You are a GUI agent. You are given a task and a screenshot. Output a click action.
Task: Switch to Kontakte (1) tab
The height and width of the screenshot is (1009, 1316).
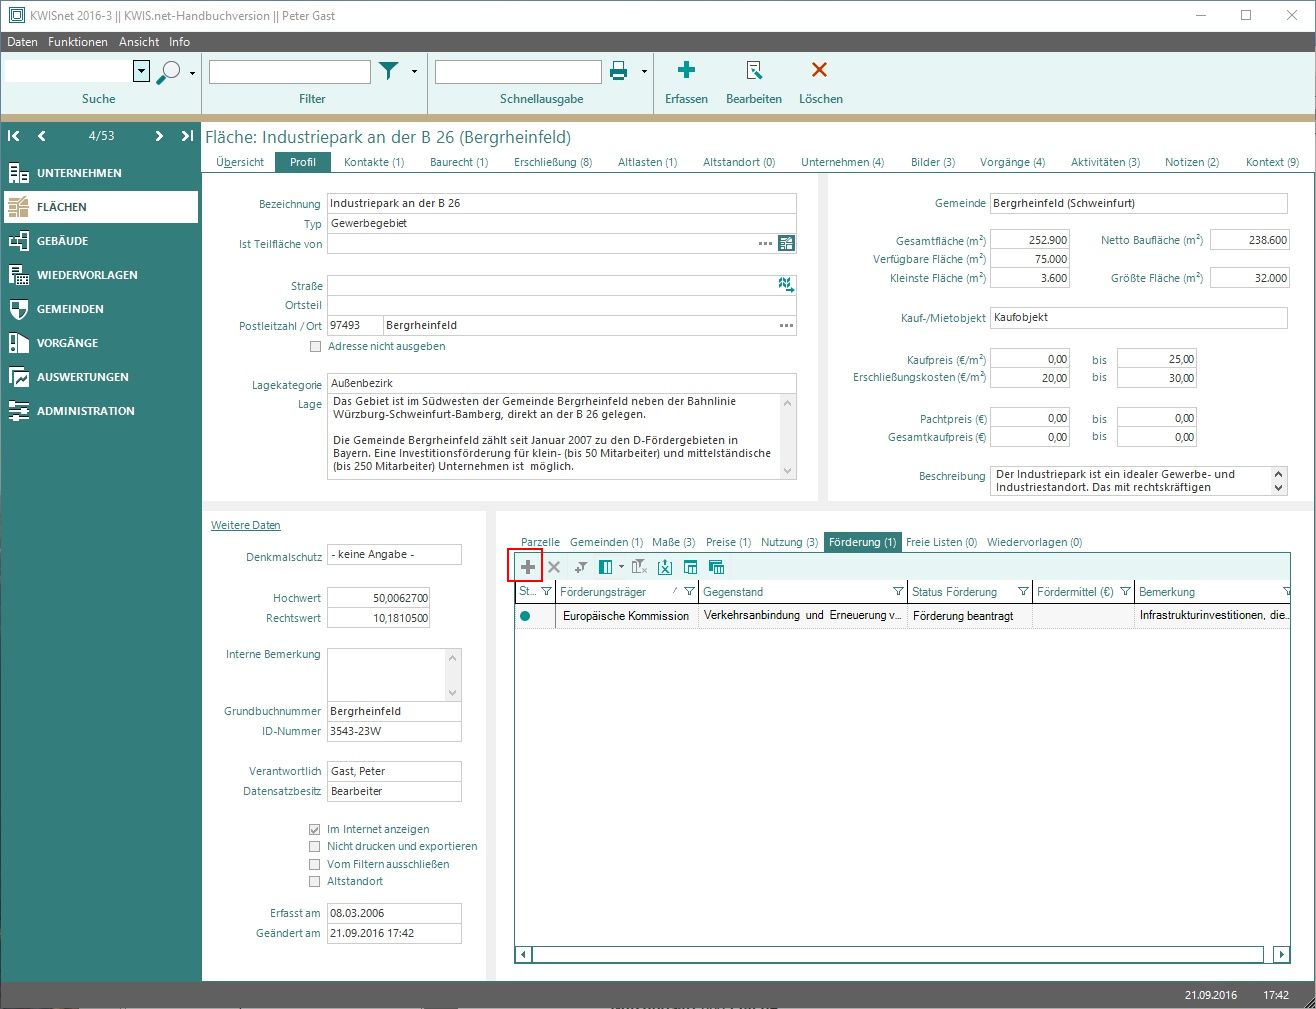tap(374, 162)
